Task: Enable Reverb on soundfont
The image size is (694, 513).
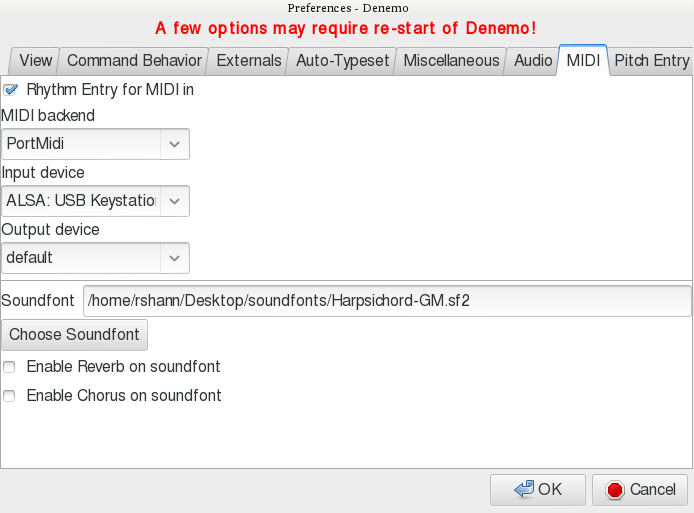Action: coord(10,367)
